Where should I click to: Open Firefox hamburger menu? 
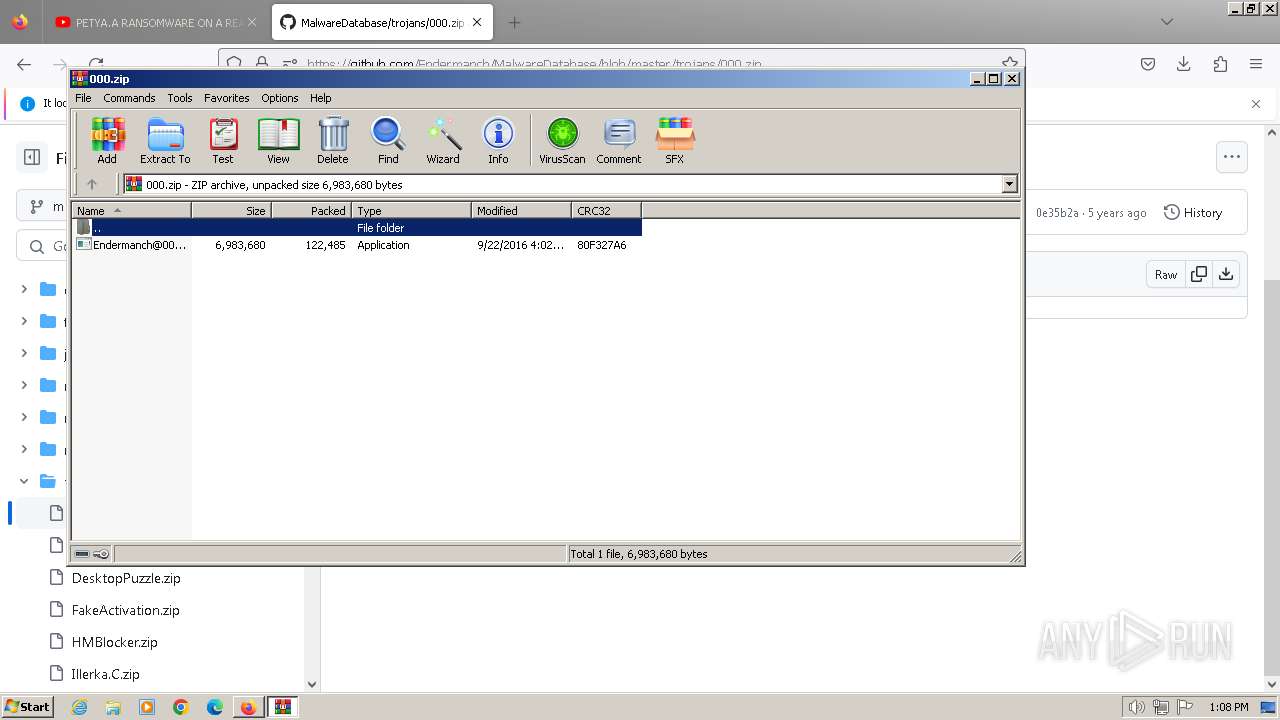pyautogui.click(x=1256, y=64)
